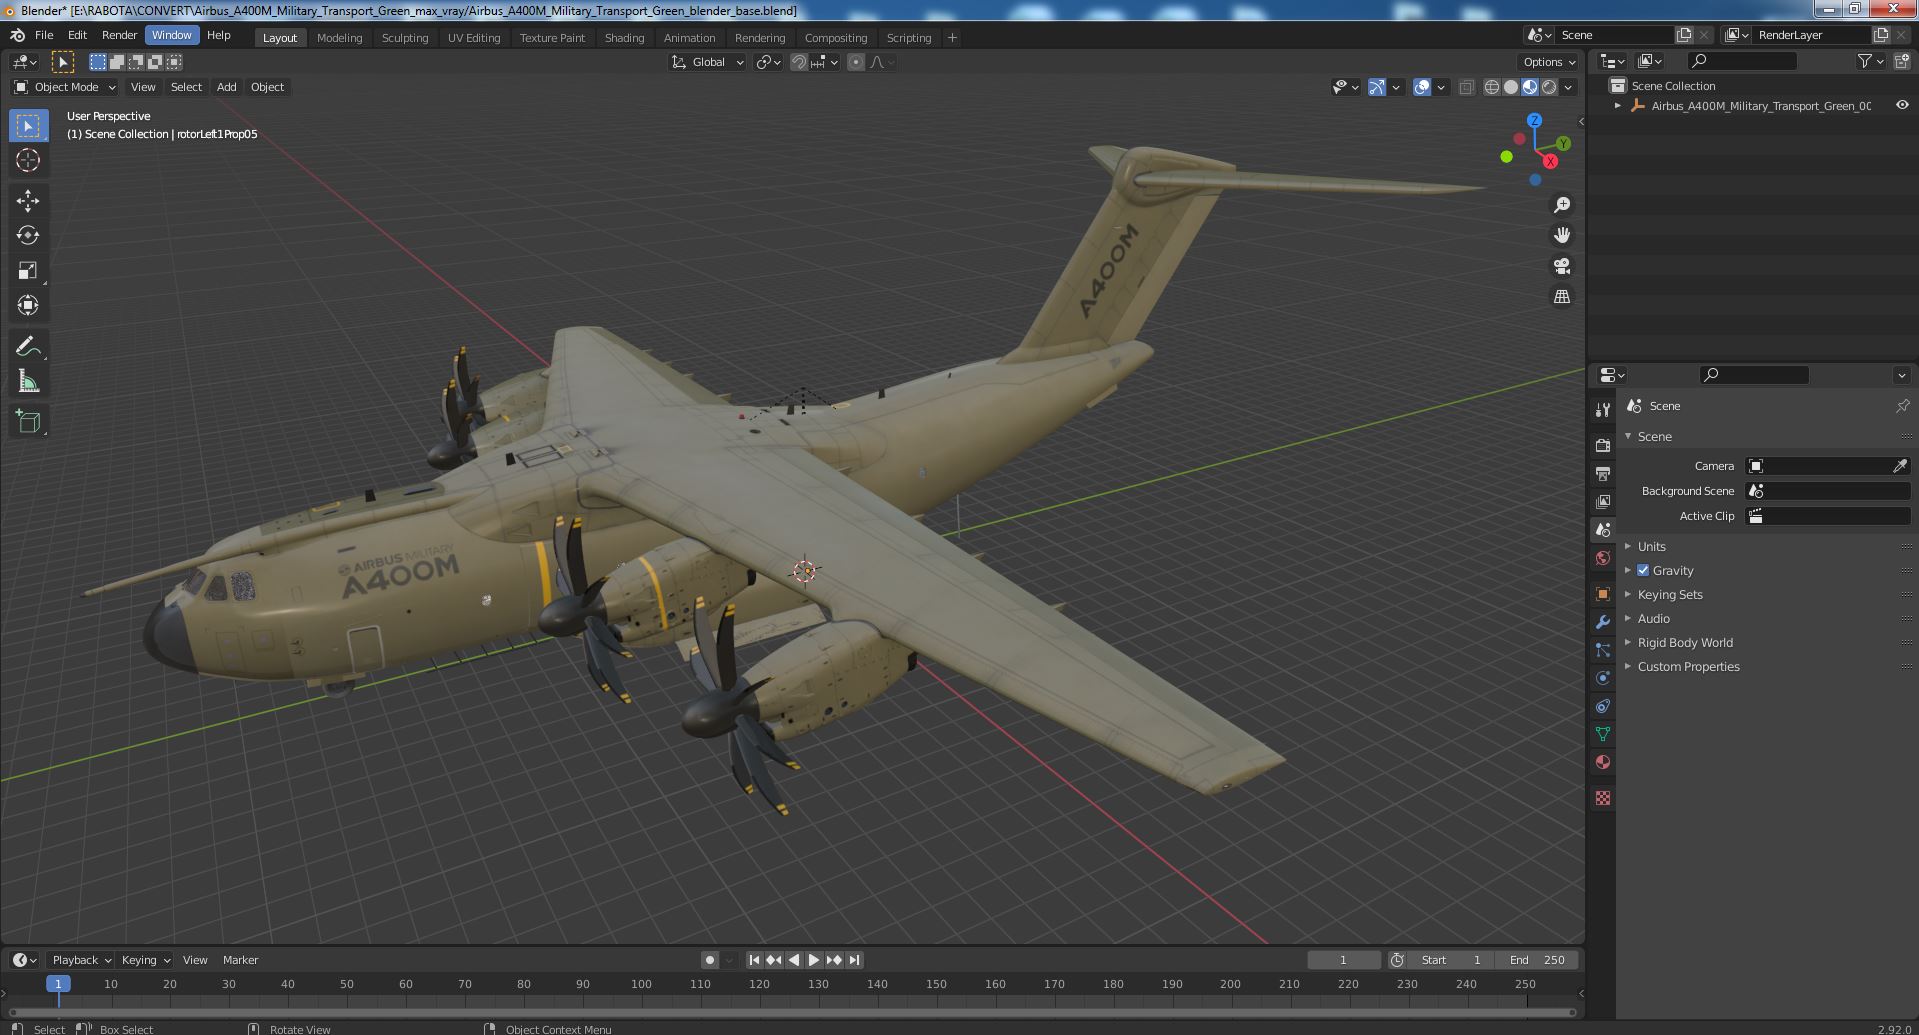Toggle X-ray display

click(1466, 87)
